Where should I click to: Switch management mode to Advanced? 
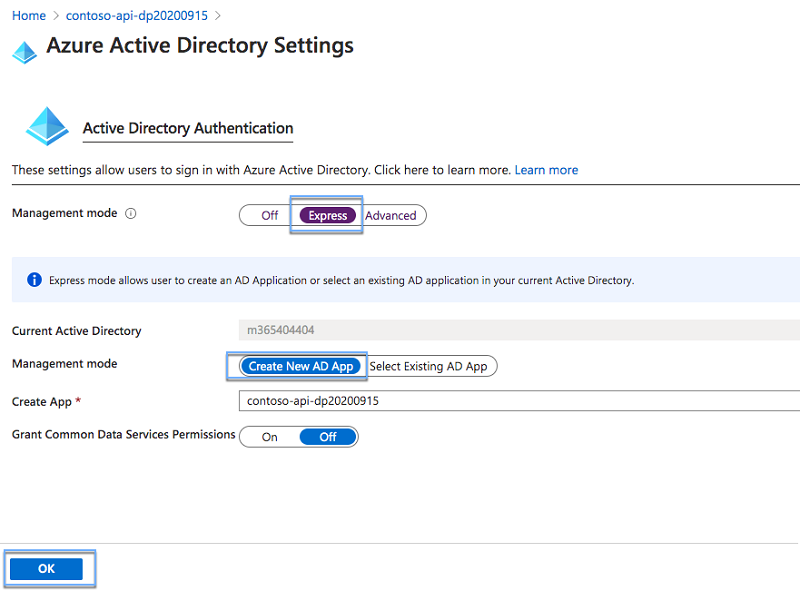[x=392, y=215]
